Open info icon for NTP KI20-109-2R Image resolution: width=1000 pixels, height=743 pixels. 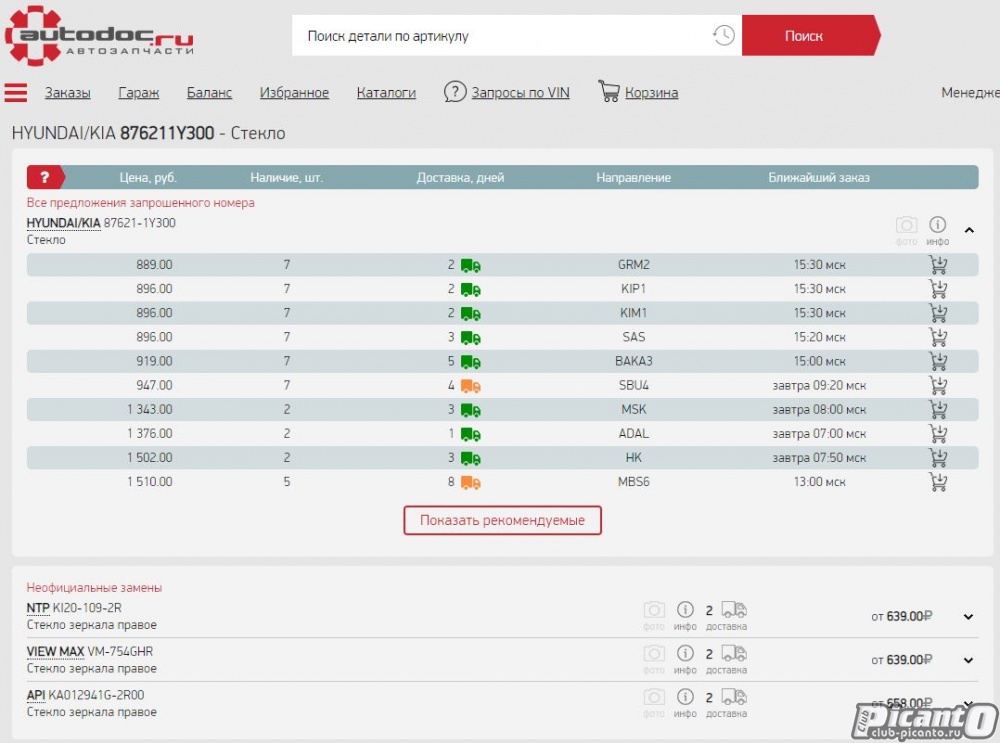[x=685, y=610]
